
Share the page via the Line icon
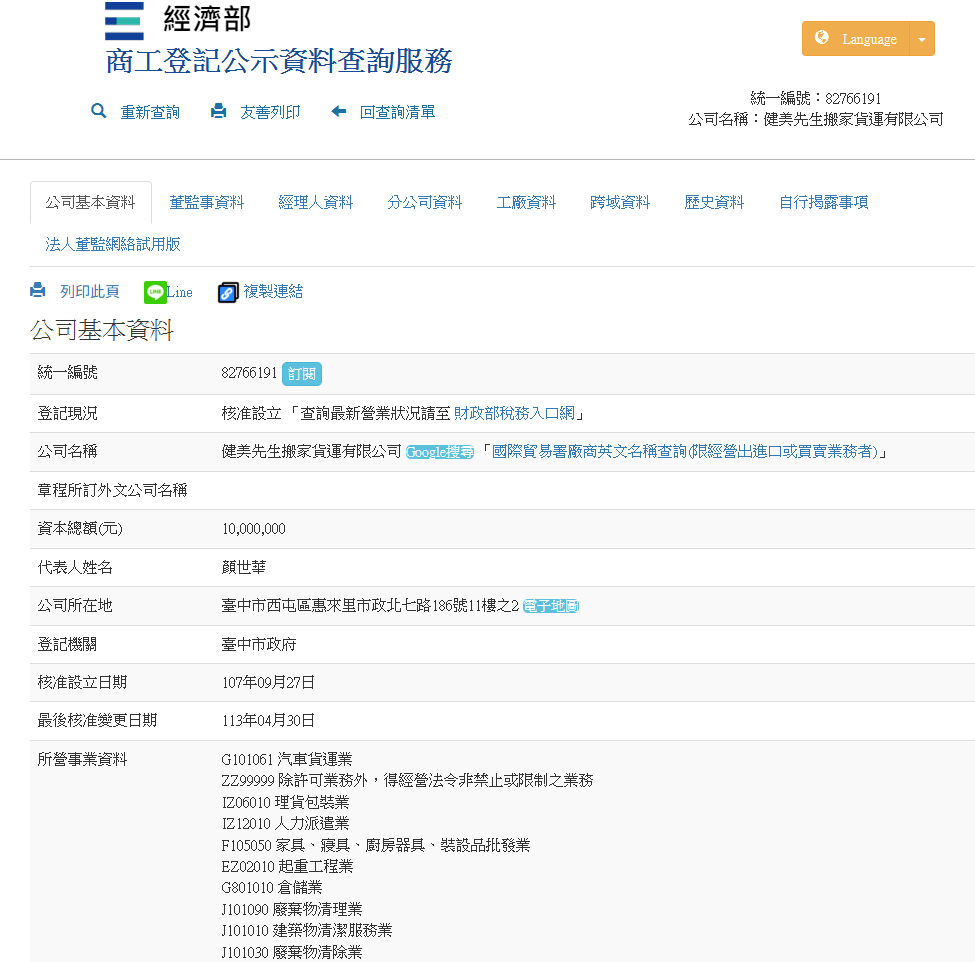[x=155, y=292]
